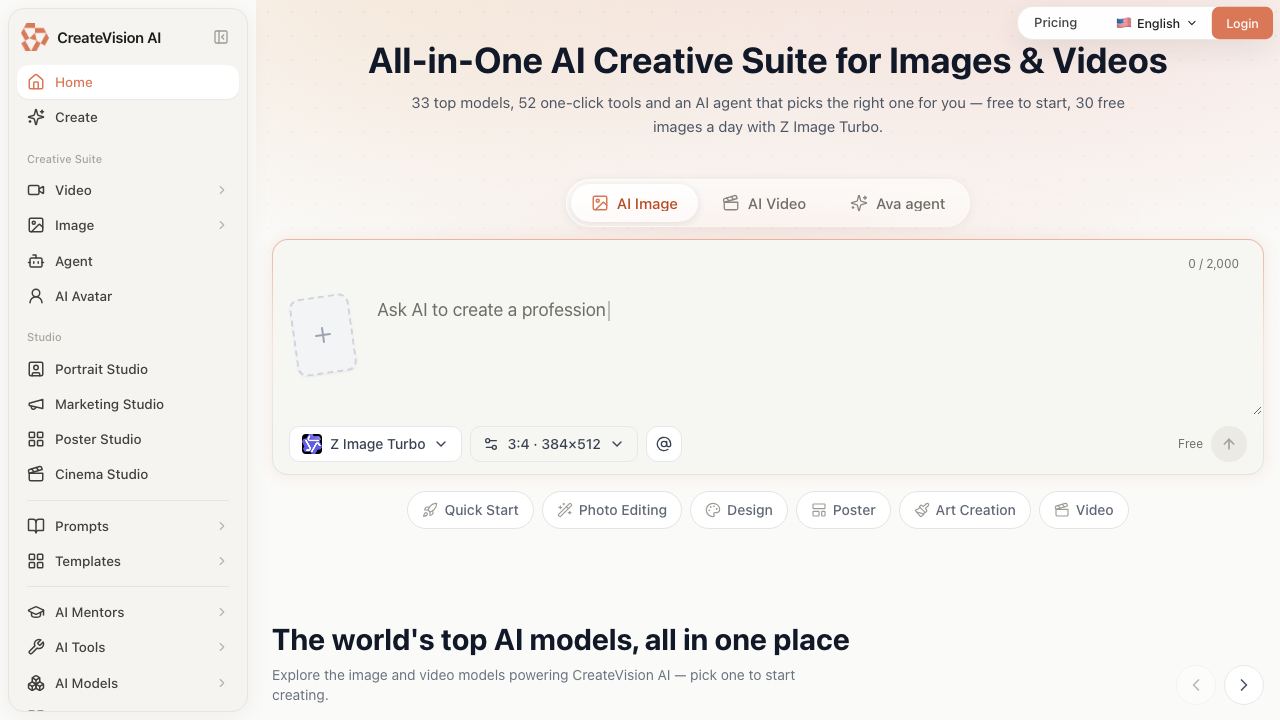The width and height of the screenshot is (1280, 720).
Task: Click the Cinema Studio clapperboard icon
Action: tap(36, 474)
